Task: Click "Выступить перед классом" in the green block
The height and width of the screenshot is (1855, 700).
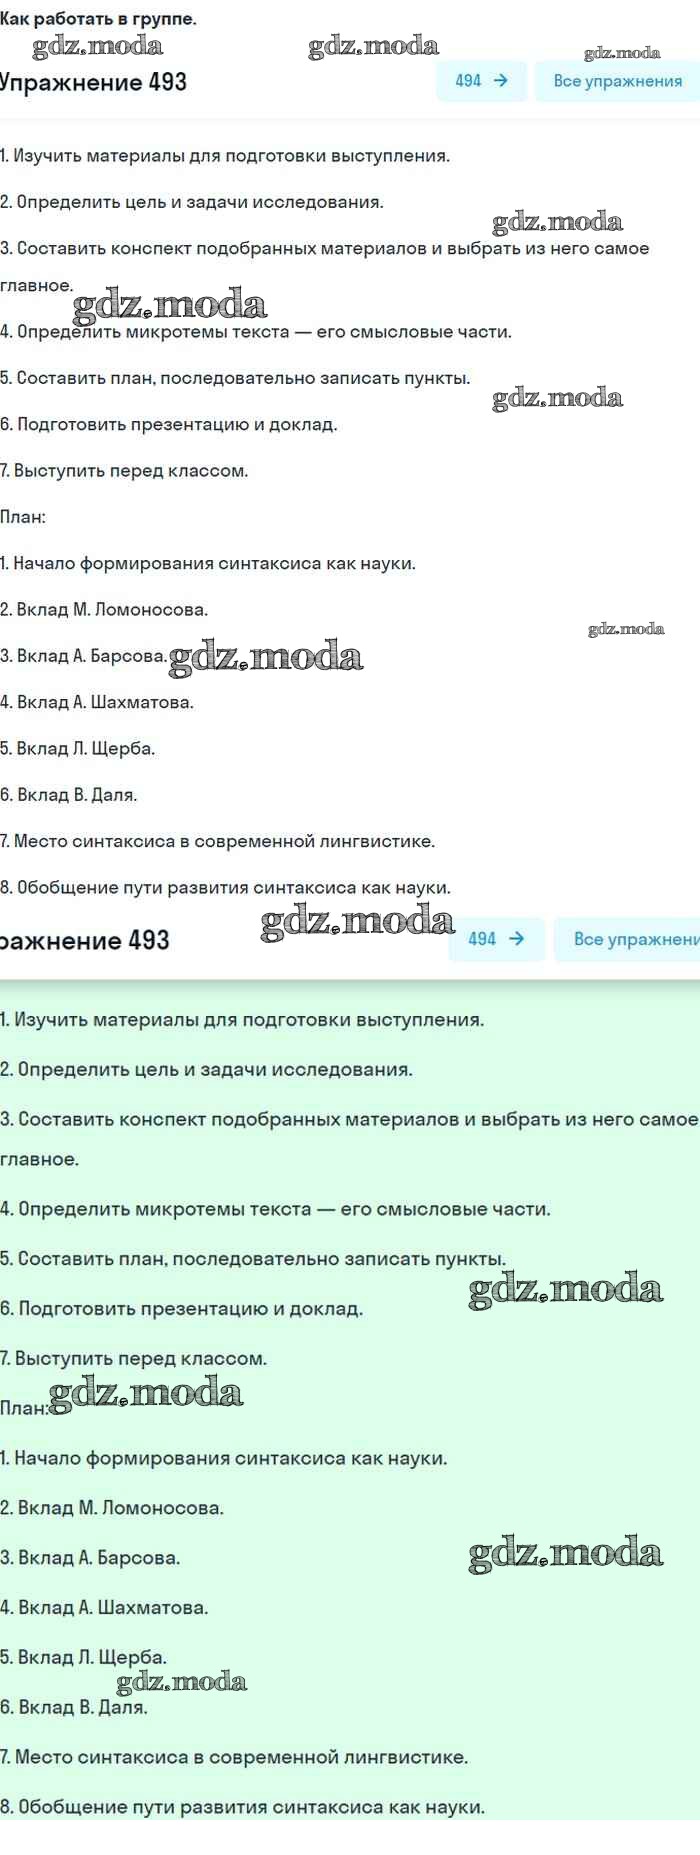Action: pos(134,1358)
